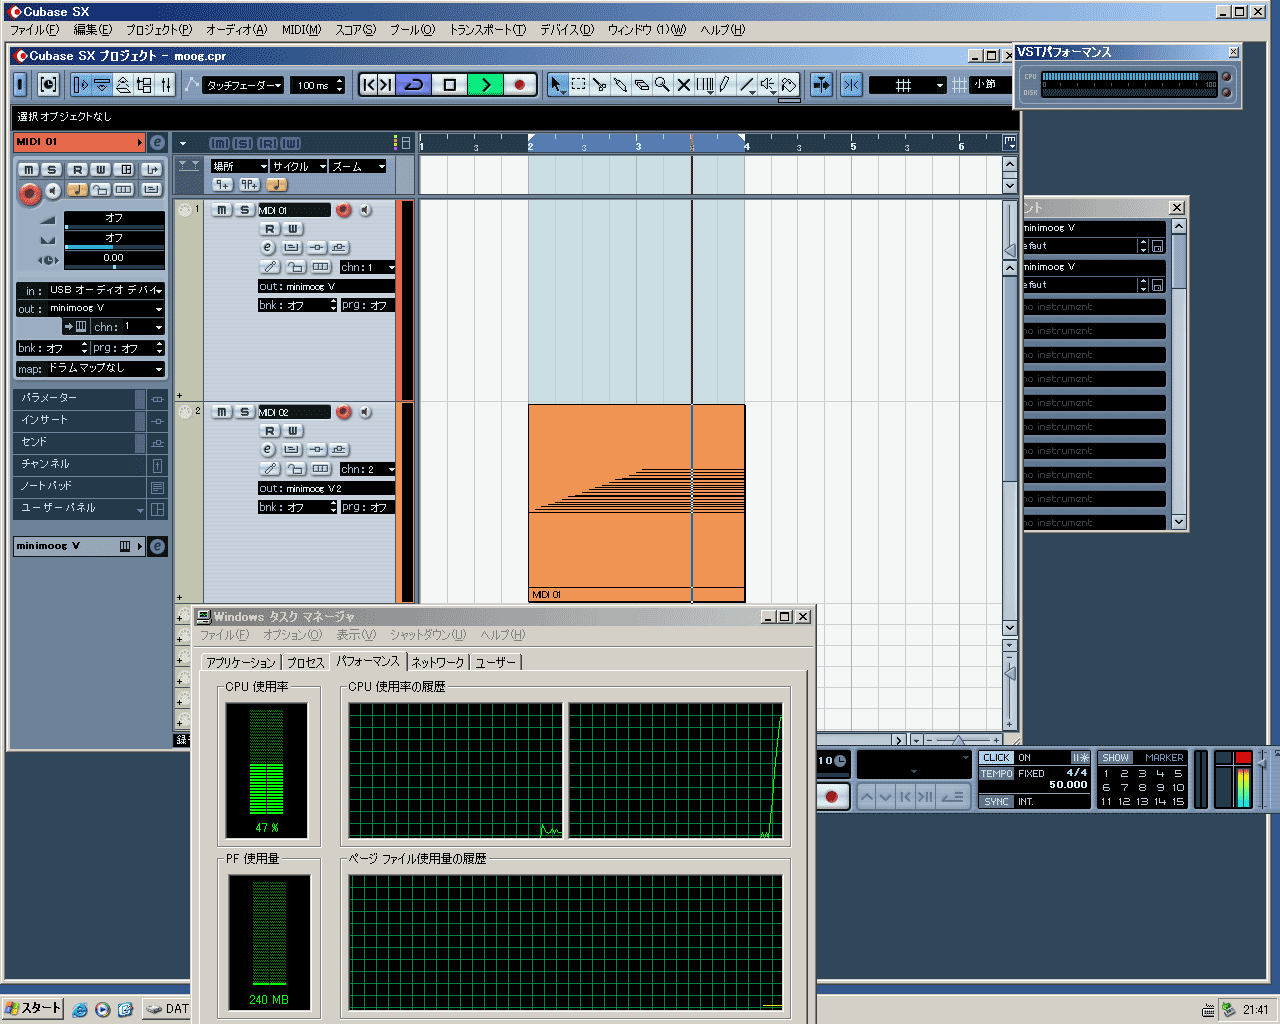Switch to プロセス tab in Task Manager
The height and width of the screenshot is (1024, 1280).
[305, 662]
